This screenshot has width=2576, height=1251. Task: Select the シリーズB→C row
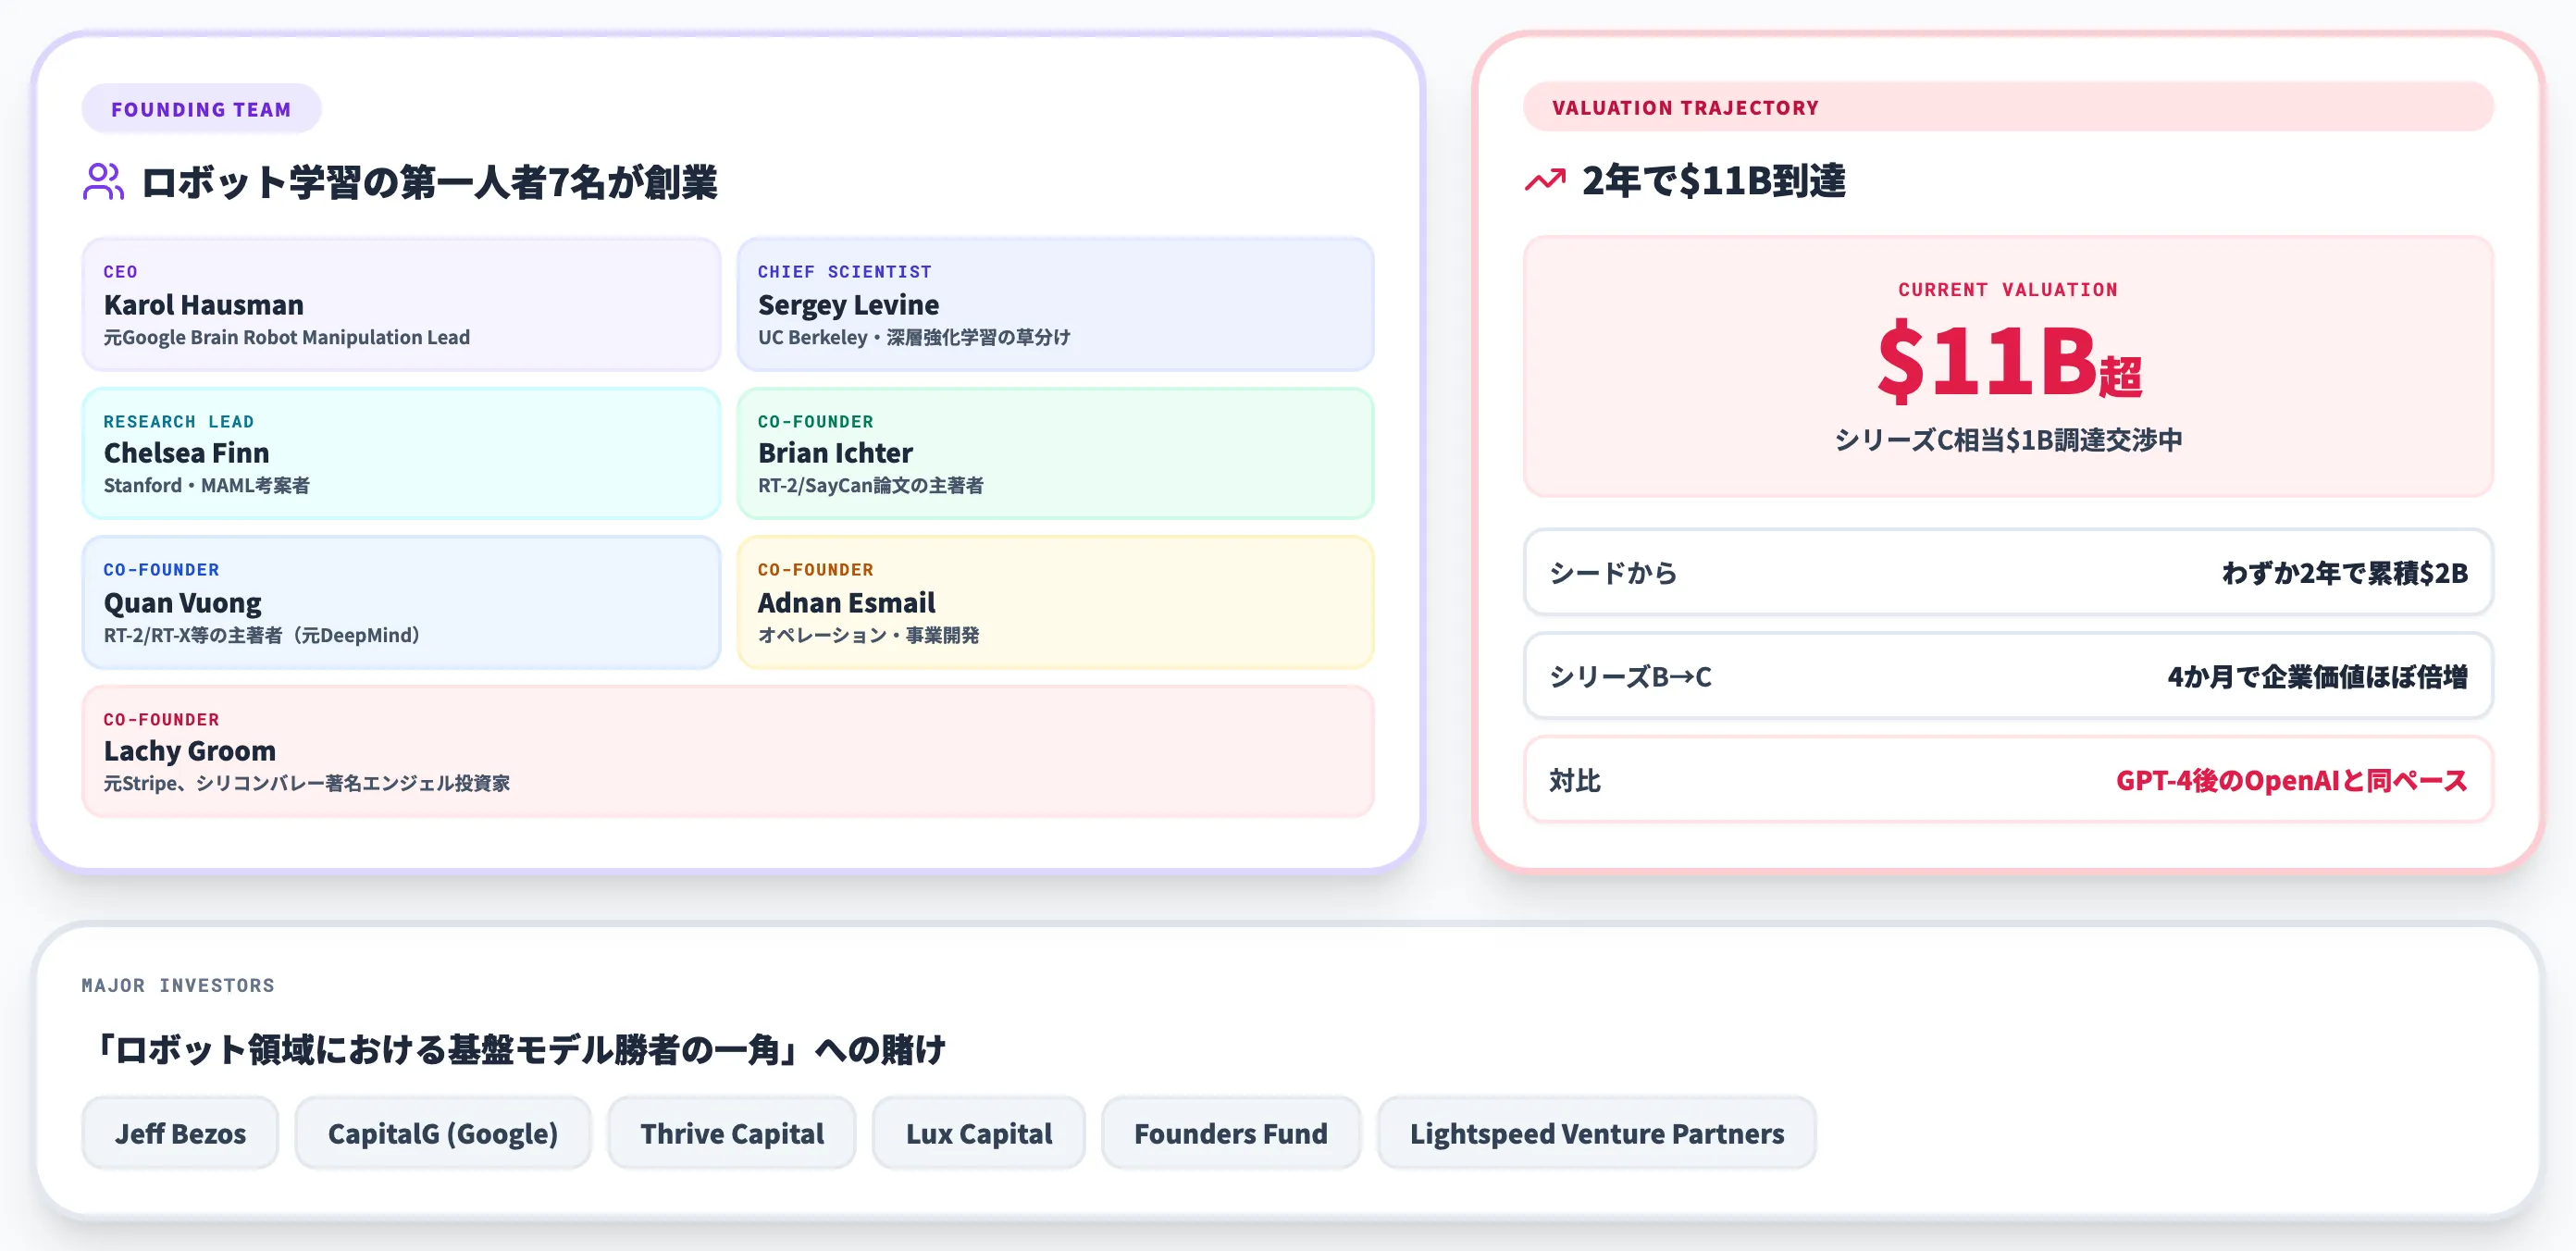pyautogui.click(x=2008, y=676)
